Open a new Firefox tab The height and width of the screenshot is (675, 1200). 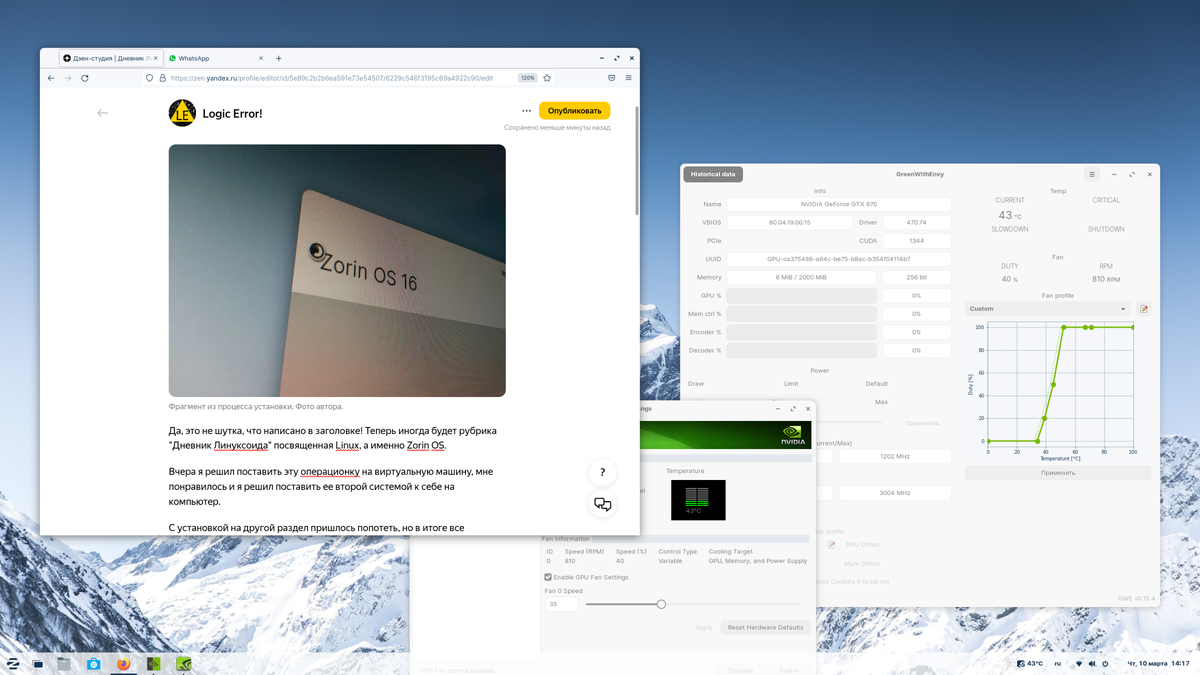[278, 58]
